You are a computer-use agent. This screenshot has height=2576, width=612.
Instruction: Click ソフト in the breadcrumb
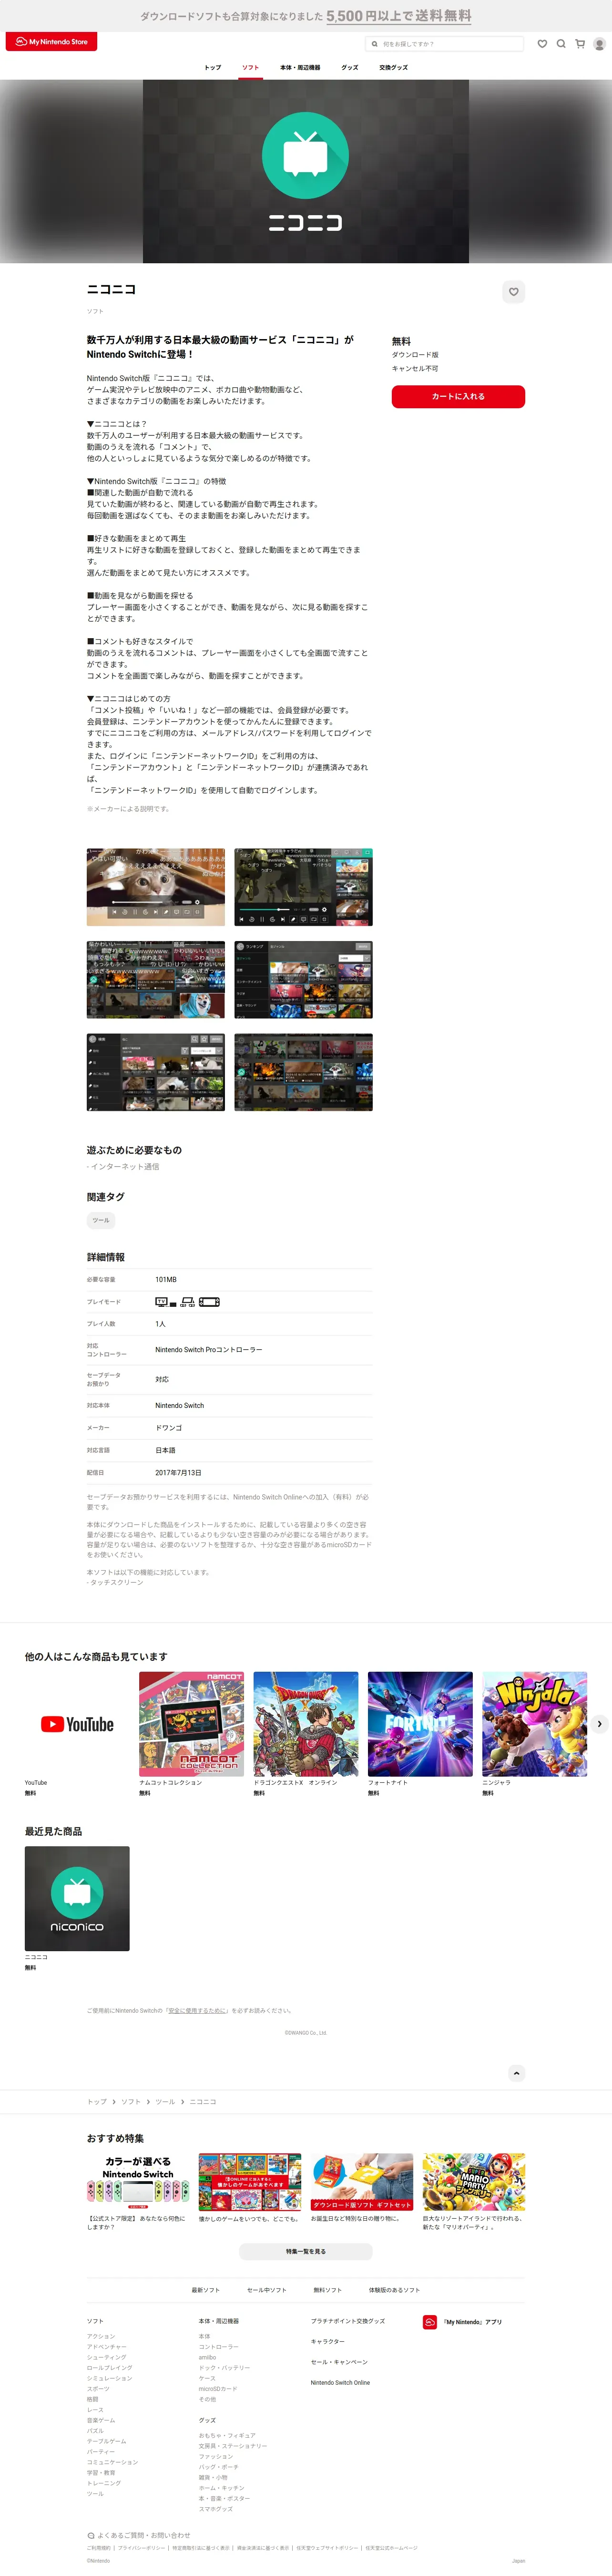pos(131,2102)
